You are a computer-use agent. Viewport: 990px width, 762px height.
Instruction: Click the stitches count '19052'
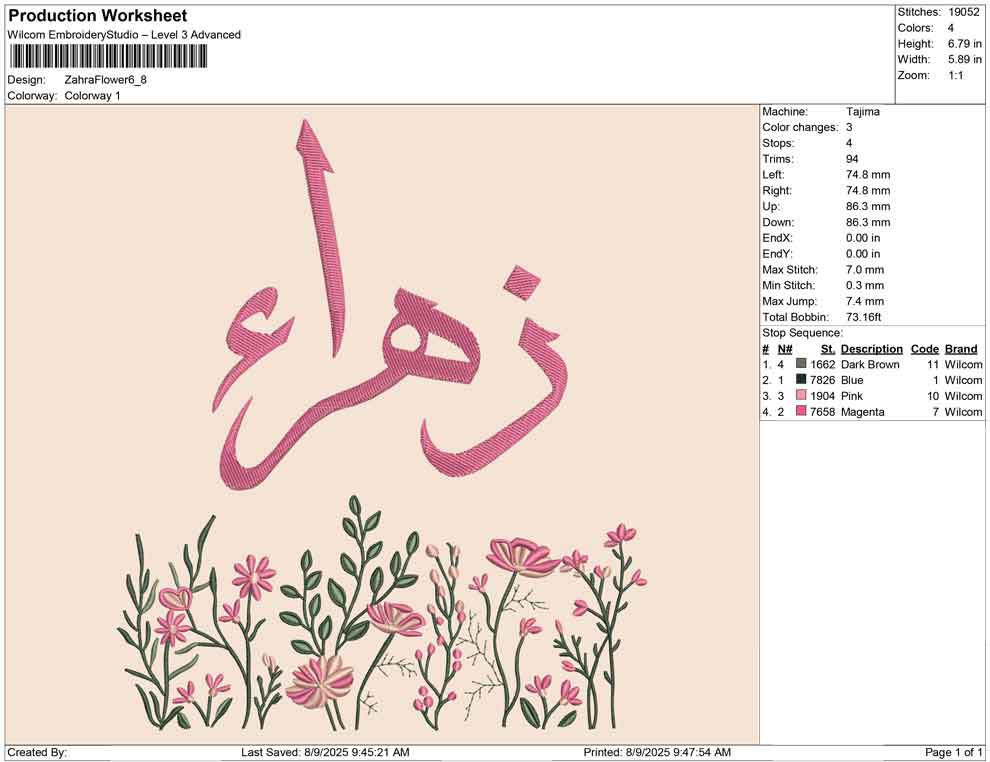click(x=964, y=12)
